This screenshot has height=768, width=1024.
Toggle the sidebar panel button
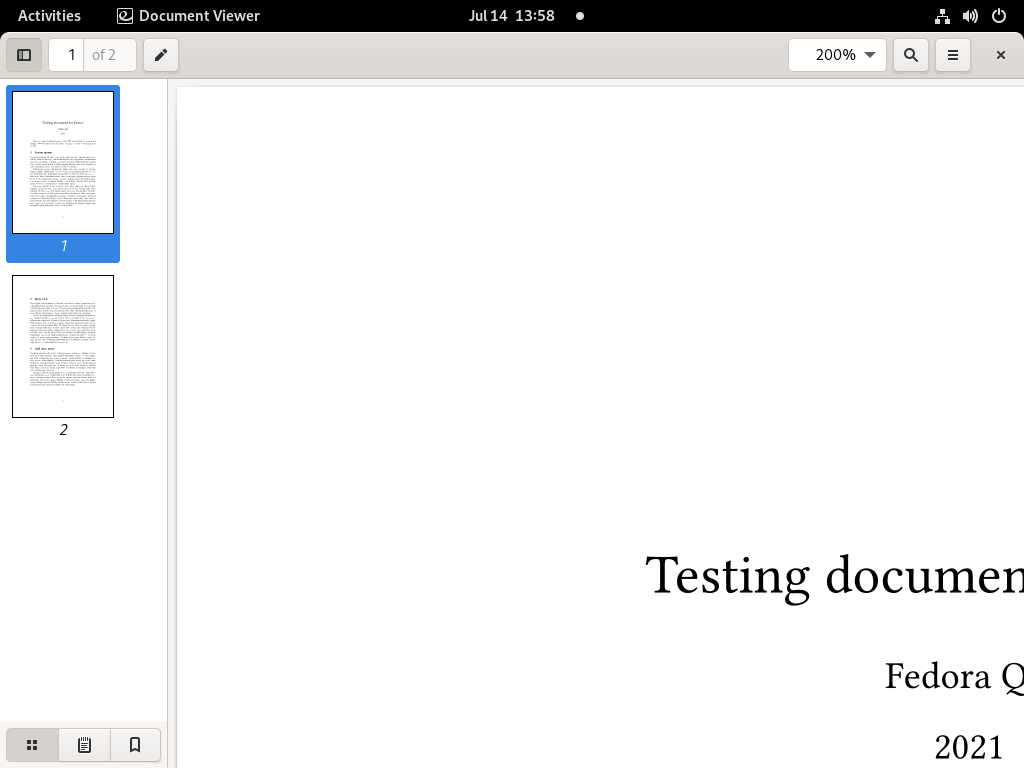[x=24, y=55]
